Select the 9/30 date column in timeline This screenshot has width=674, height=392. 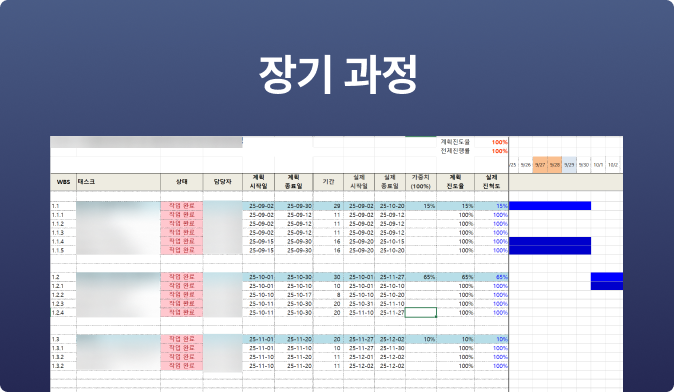[x=583, y=165]
